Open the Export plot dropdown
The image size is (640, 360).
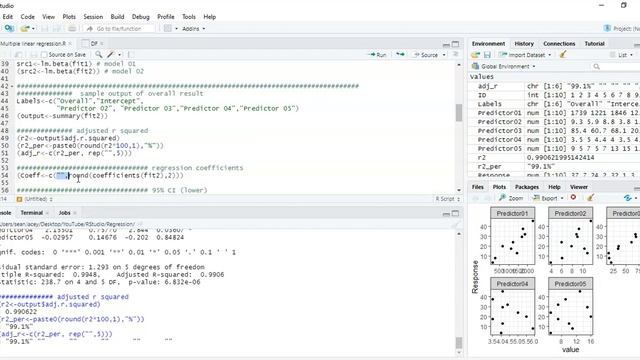(548, 198)
